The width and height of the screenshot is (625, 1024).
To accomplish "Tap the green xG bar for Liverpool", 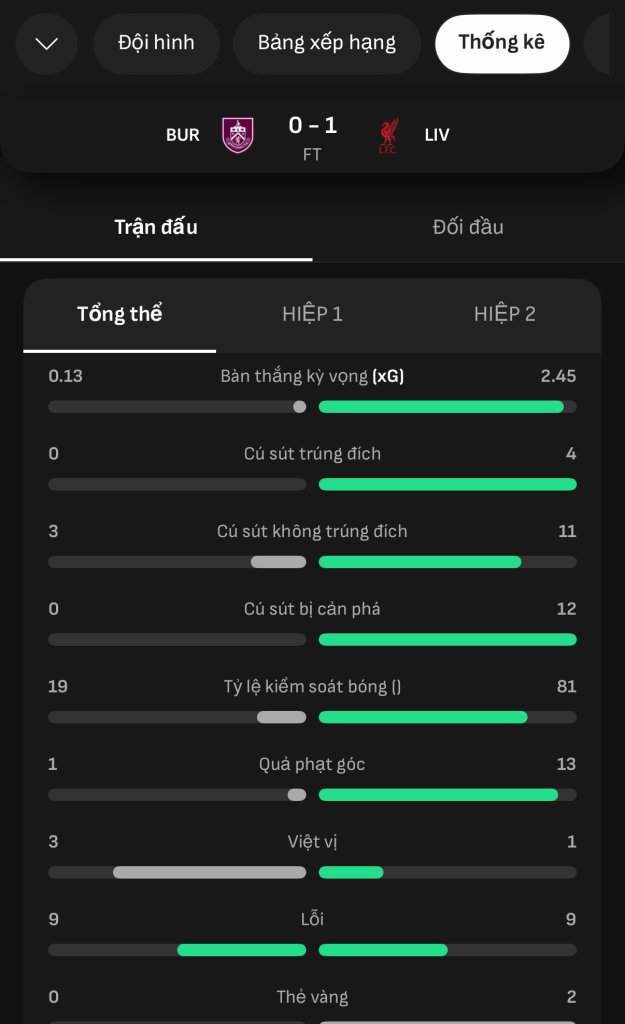I will pyautogui.click(x=441, y=407).
